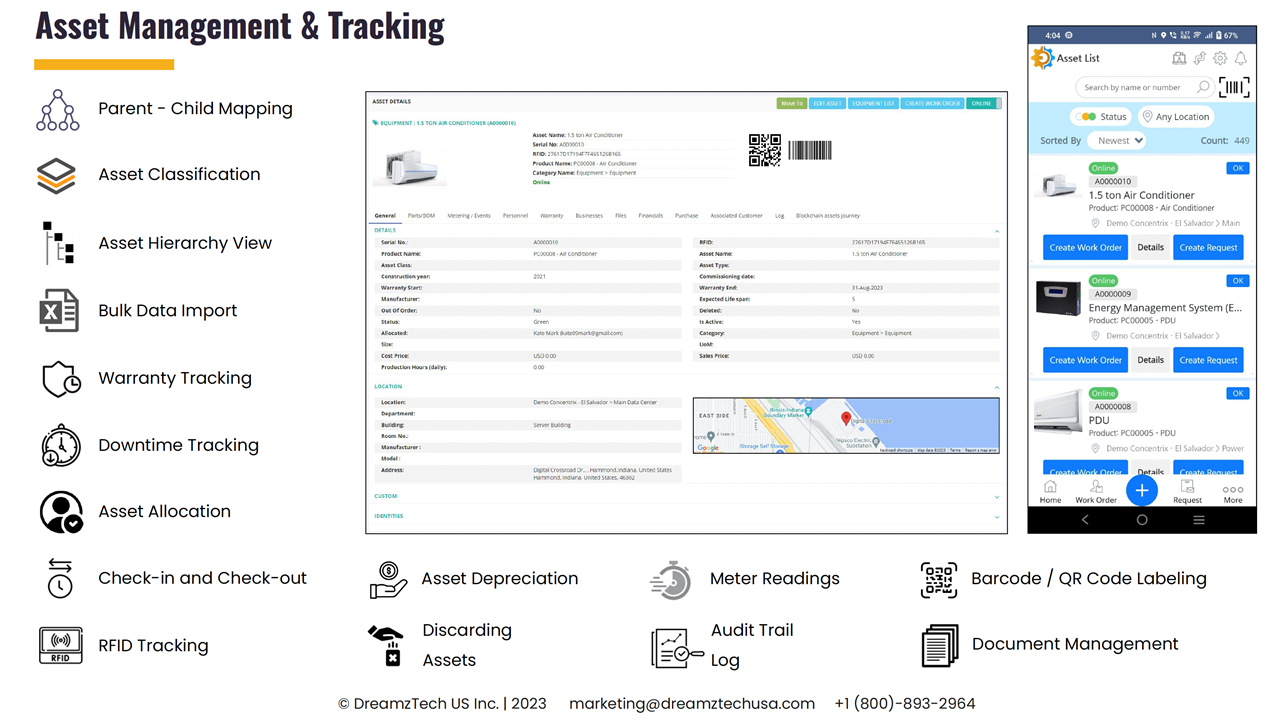The height and width of the screenshot is (720, 1280).
Task: Open the Financials tab
Action: coord(651,215)
